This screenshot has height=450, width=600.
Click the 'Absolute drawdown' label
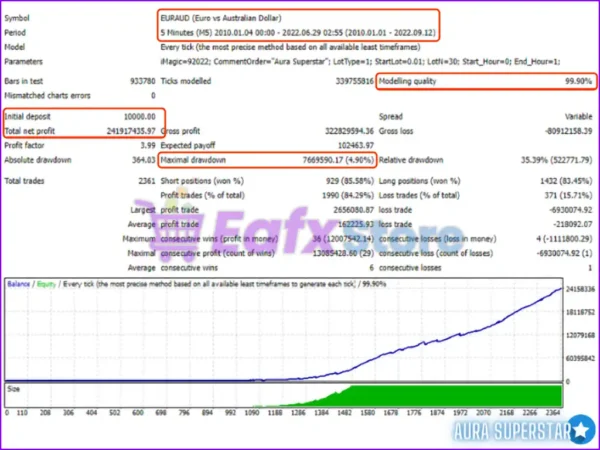click(x=38, y=160)
